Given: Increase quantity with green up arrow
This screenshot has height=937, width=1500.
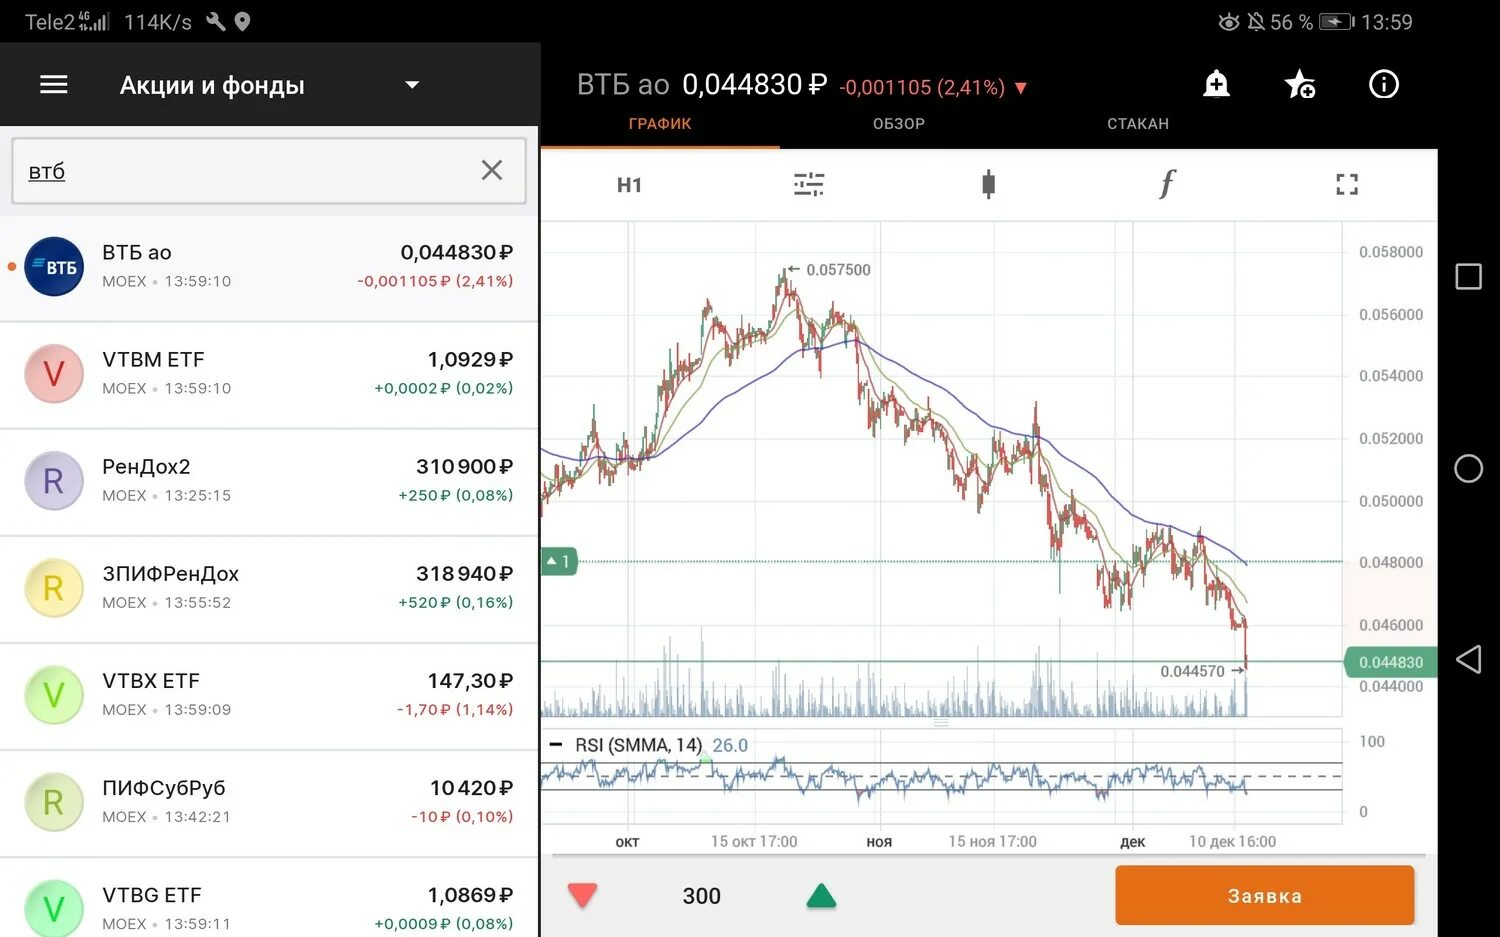Looking at the screenshot, I should 821,895.
